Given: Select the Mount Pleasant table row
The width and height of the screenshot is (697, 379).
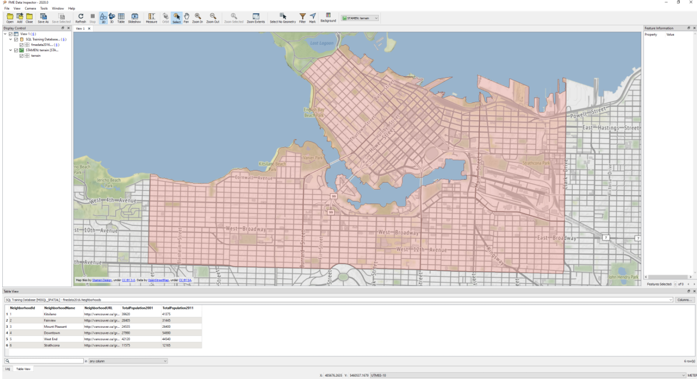Looking at the screenshot, I should coord(103,327).
